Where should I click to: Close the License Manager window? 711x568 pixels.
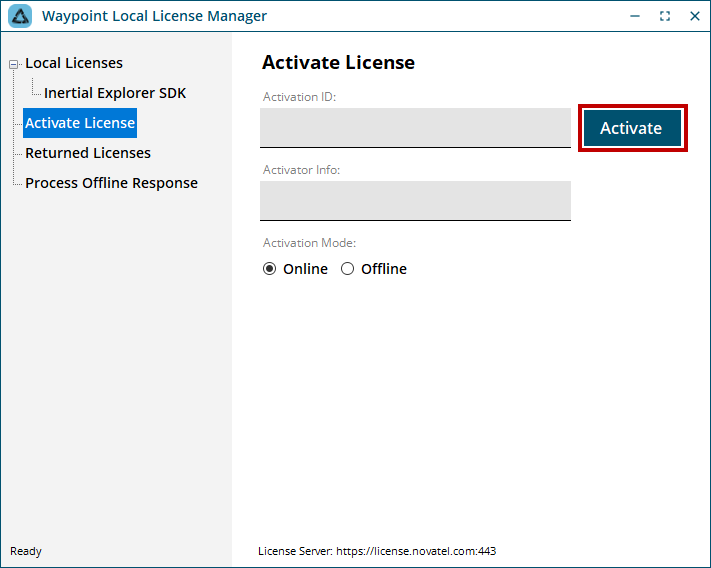coord(695,16)
